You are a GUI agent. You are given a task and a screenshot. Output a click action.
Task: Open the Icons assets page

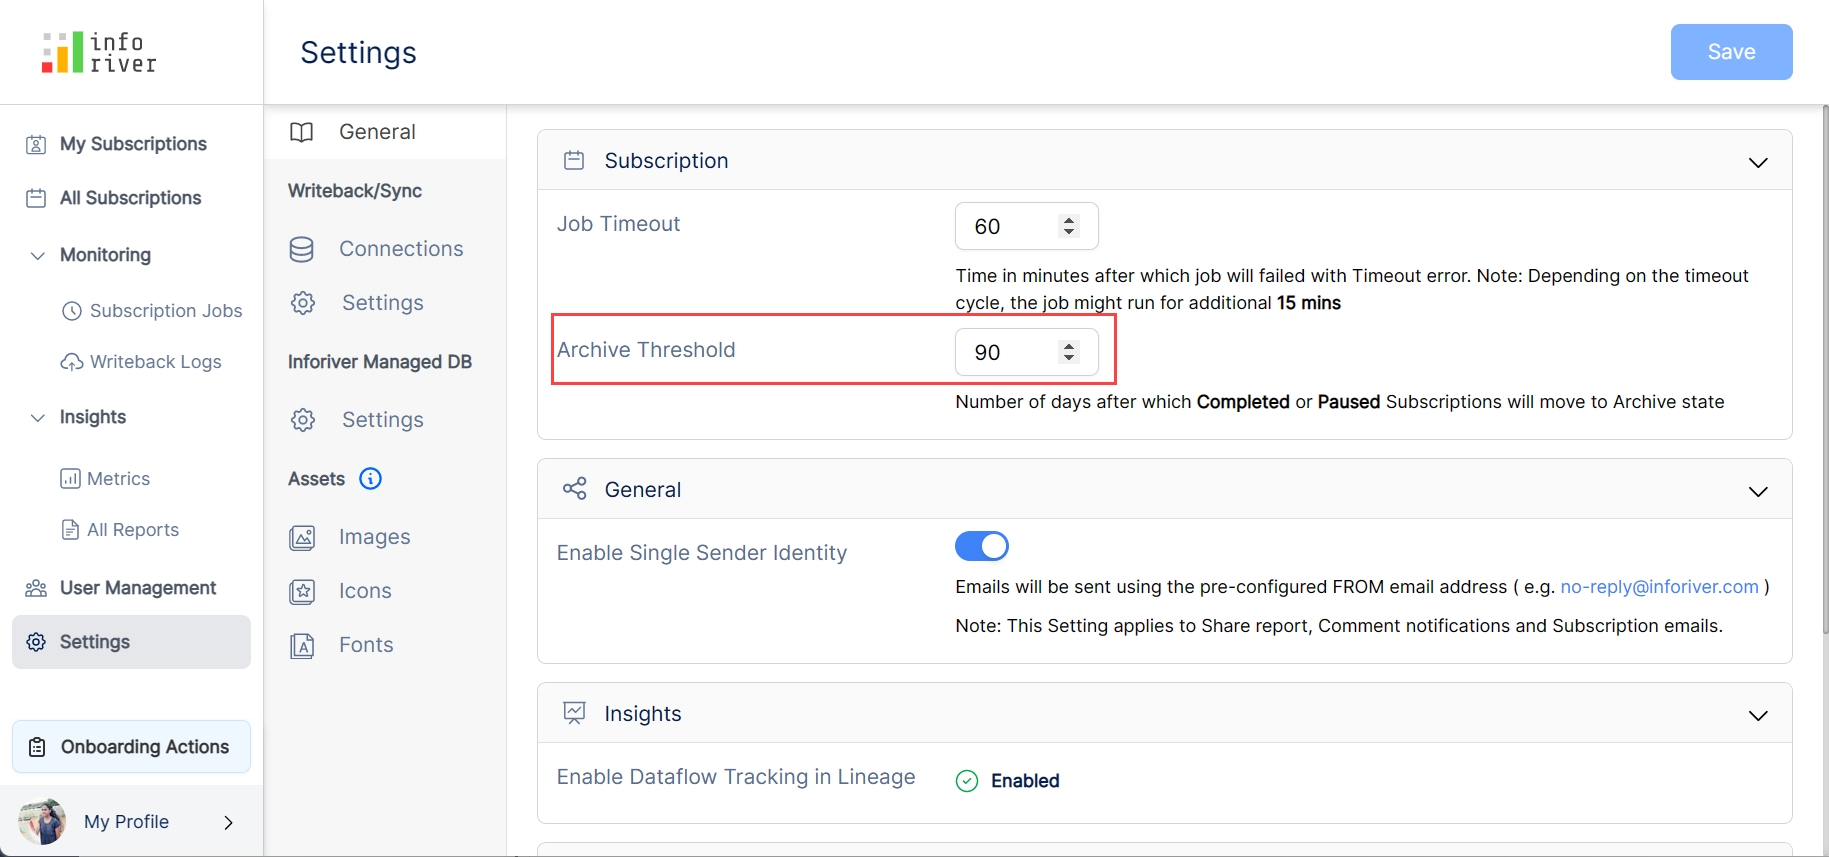pos(364,591)
